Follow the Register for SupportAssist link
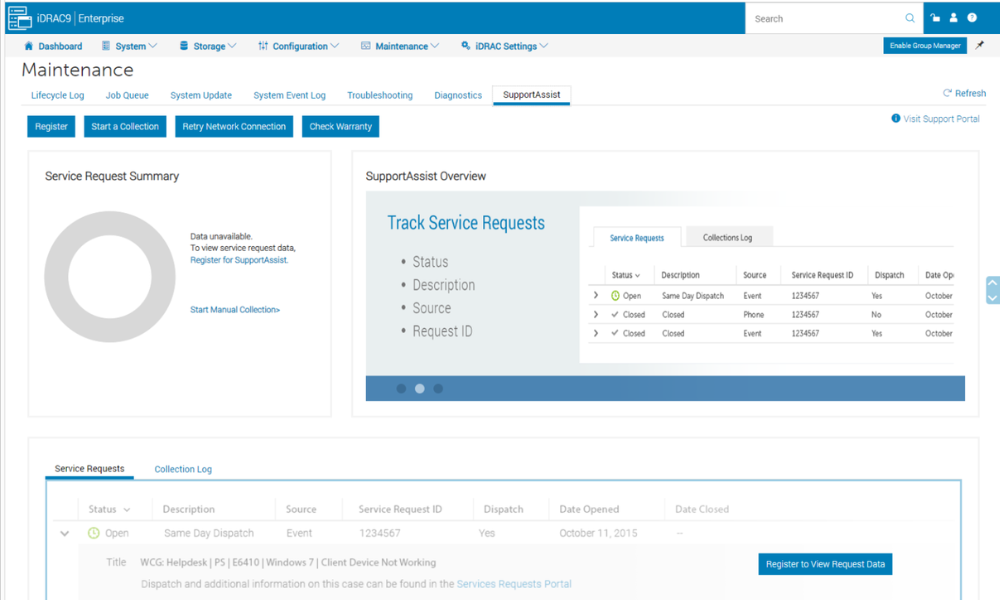Image resolution: width=1000 pixels, height=600 pixels. click(x=239, y=260)
